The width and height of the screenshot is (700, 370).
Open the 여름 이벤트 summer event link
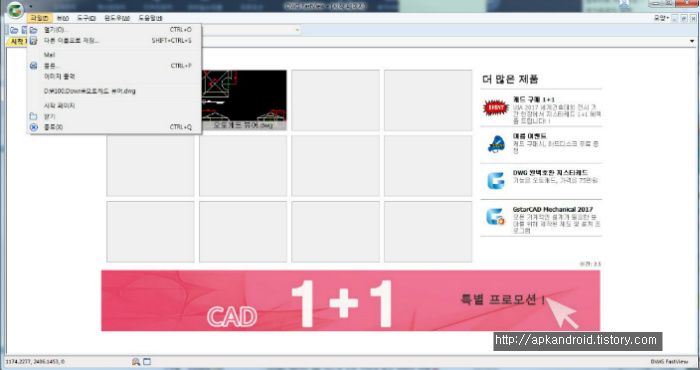530,136
